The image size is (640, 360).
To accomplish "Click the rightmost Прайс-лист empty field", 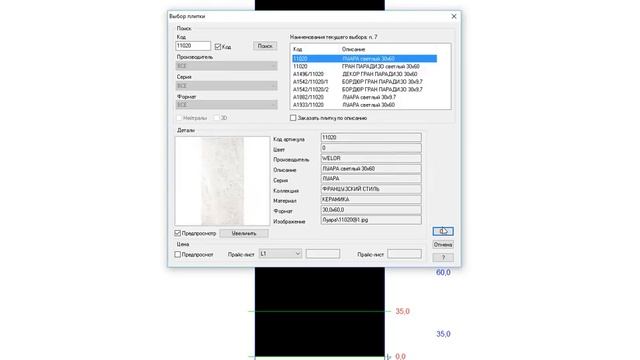I will click(x=404, y=254).
